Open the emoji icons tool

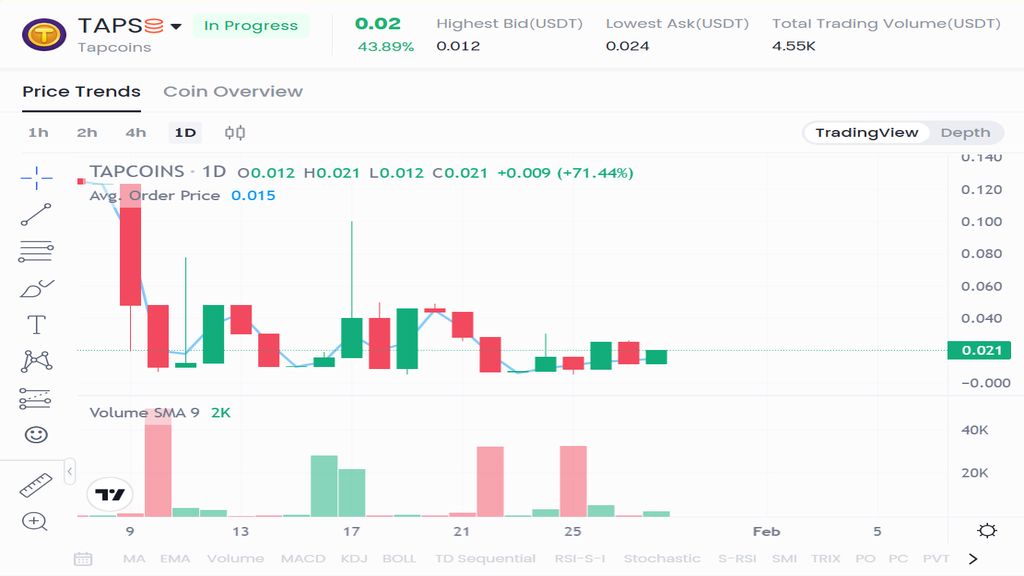tap(37, 434)
